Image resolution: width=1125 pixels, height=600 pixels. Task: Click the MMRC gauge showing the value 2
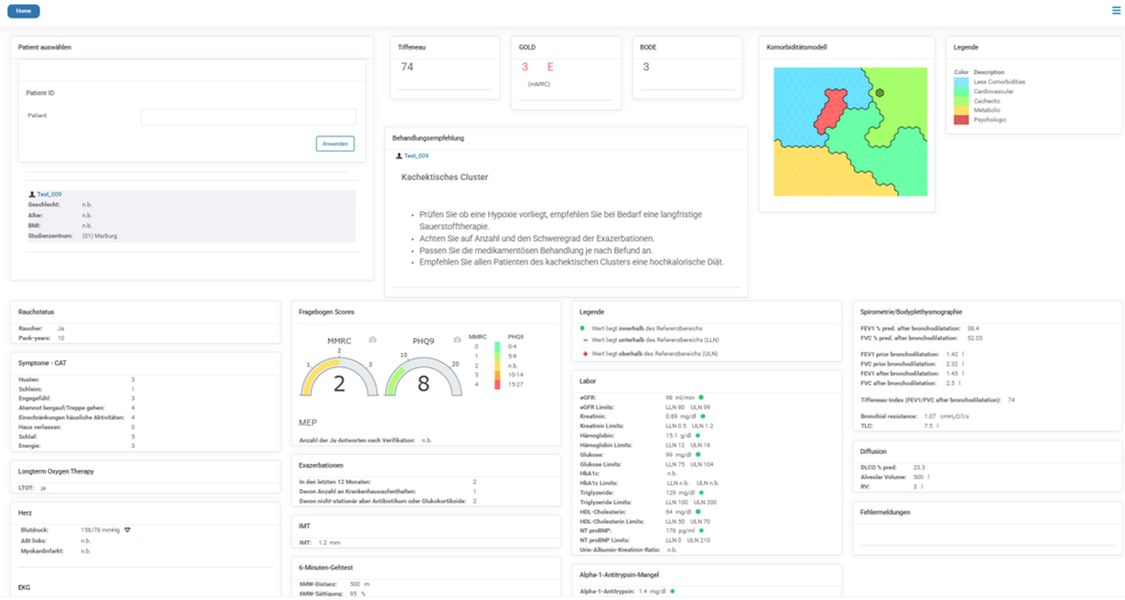tap(339, 377)
